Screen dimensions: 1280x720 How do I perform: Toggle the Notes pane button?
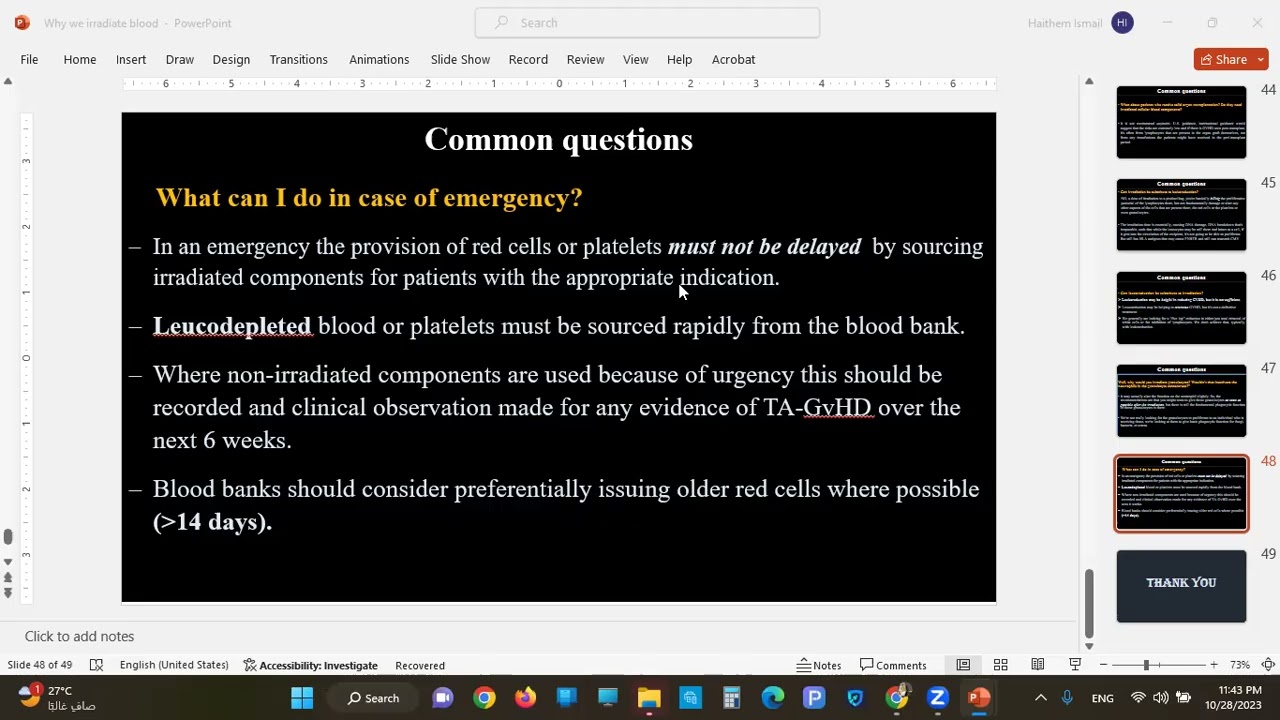[x=819, y=665]
